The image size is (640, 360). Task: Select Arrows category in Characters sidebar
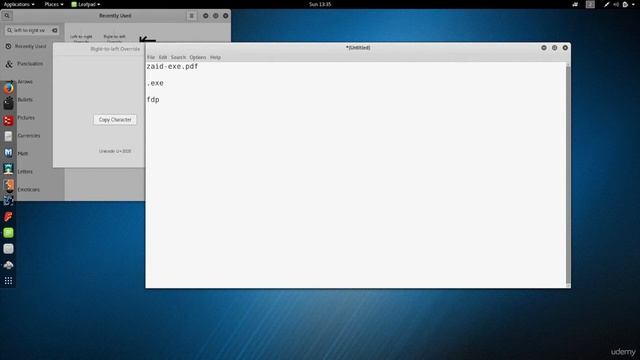coord(25,82)
